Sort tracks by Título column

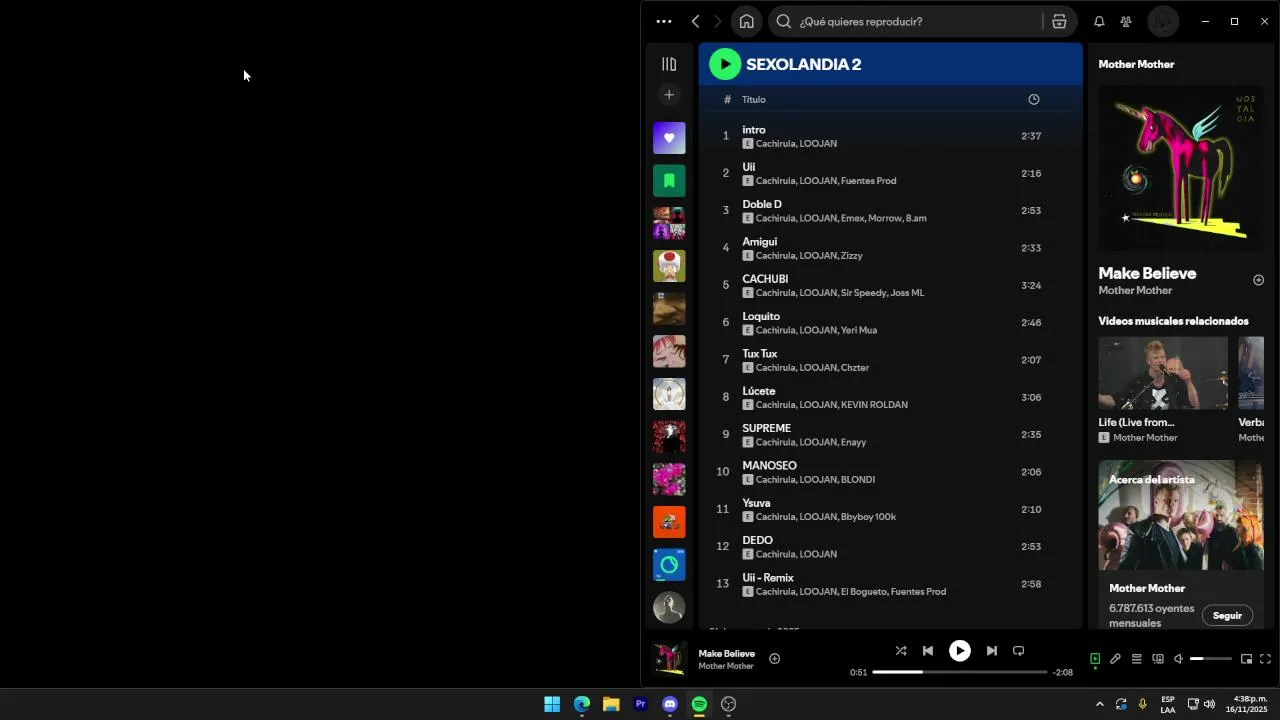pos(754,99)
